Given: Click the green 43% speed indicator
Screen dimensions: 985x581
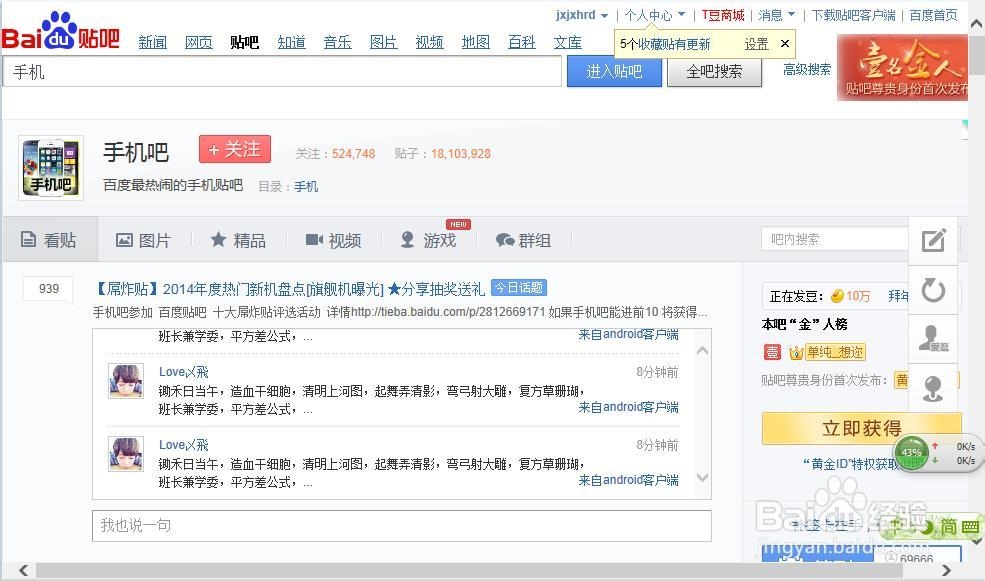Looking at the screenshot, I should tap(911, 452).
